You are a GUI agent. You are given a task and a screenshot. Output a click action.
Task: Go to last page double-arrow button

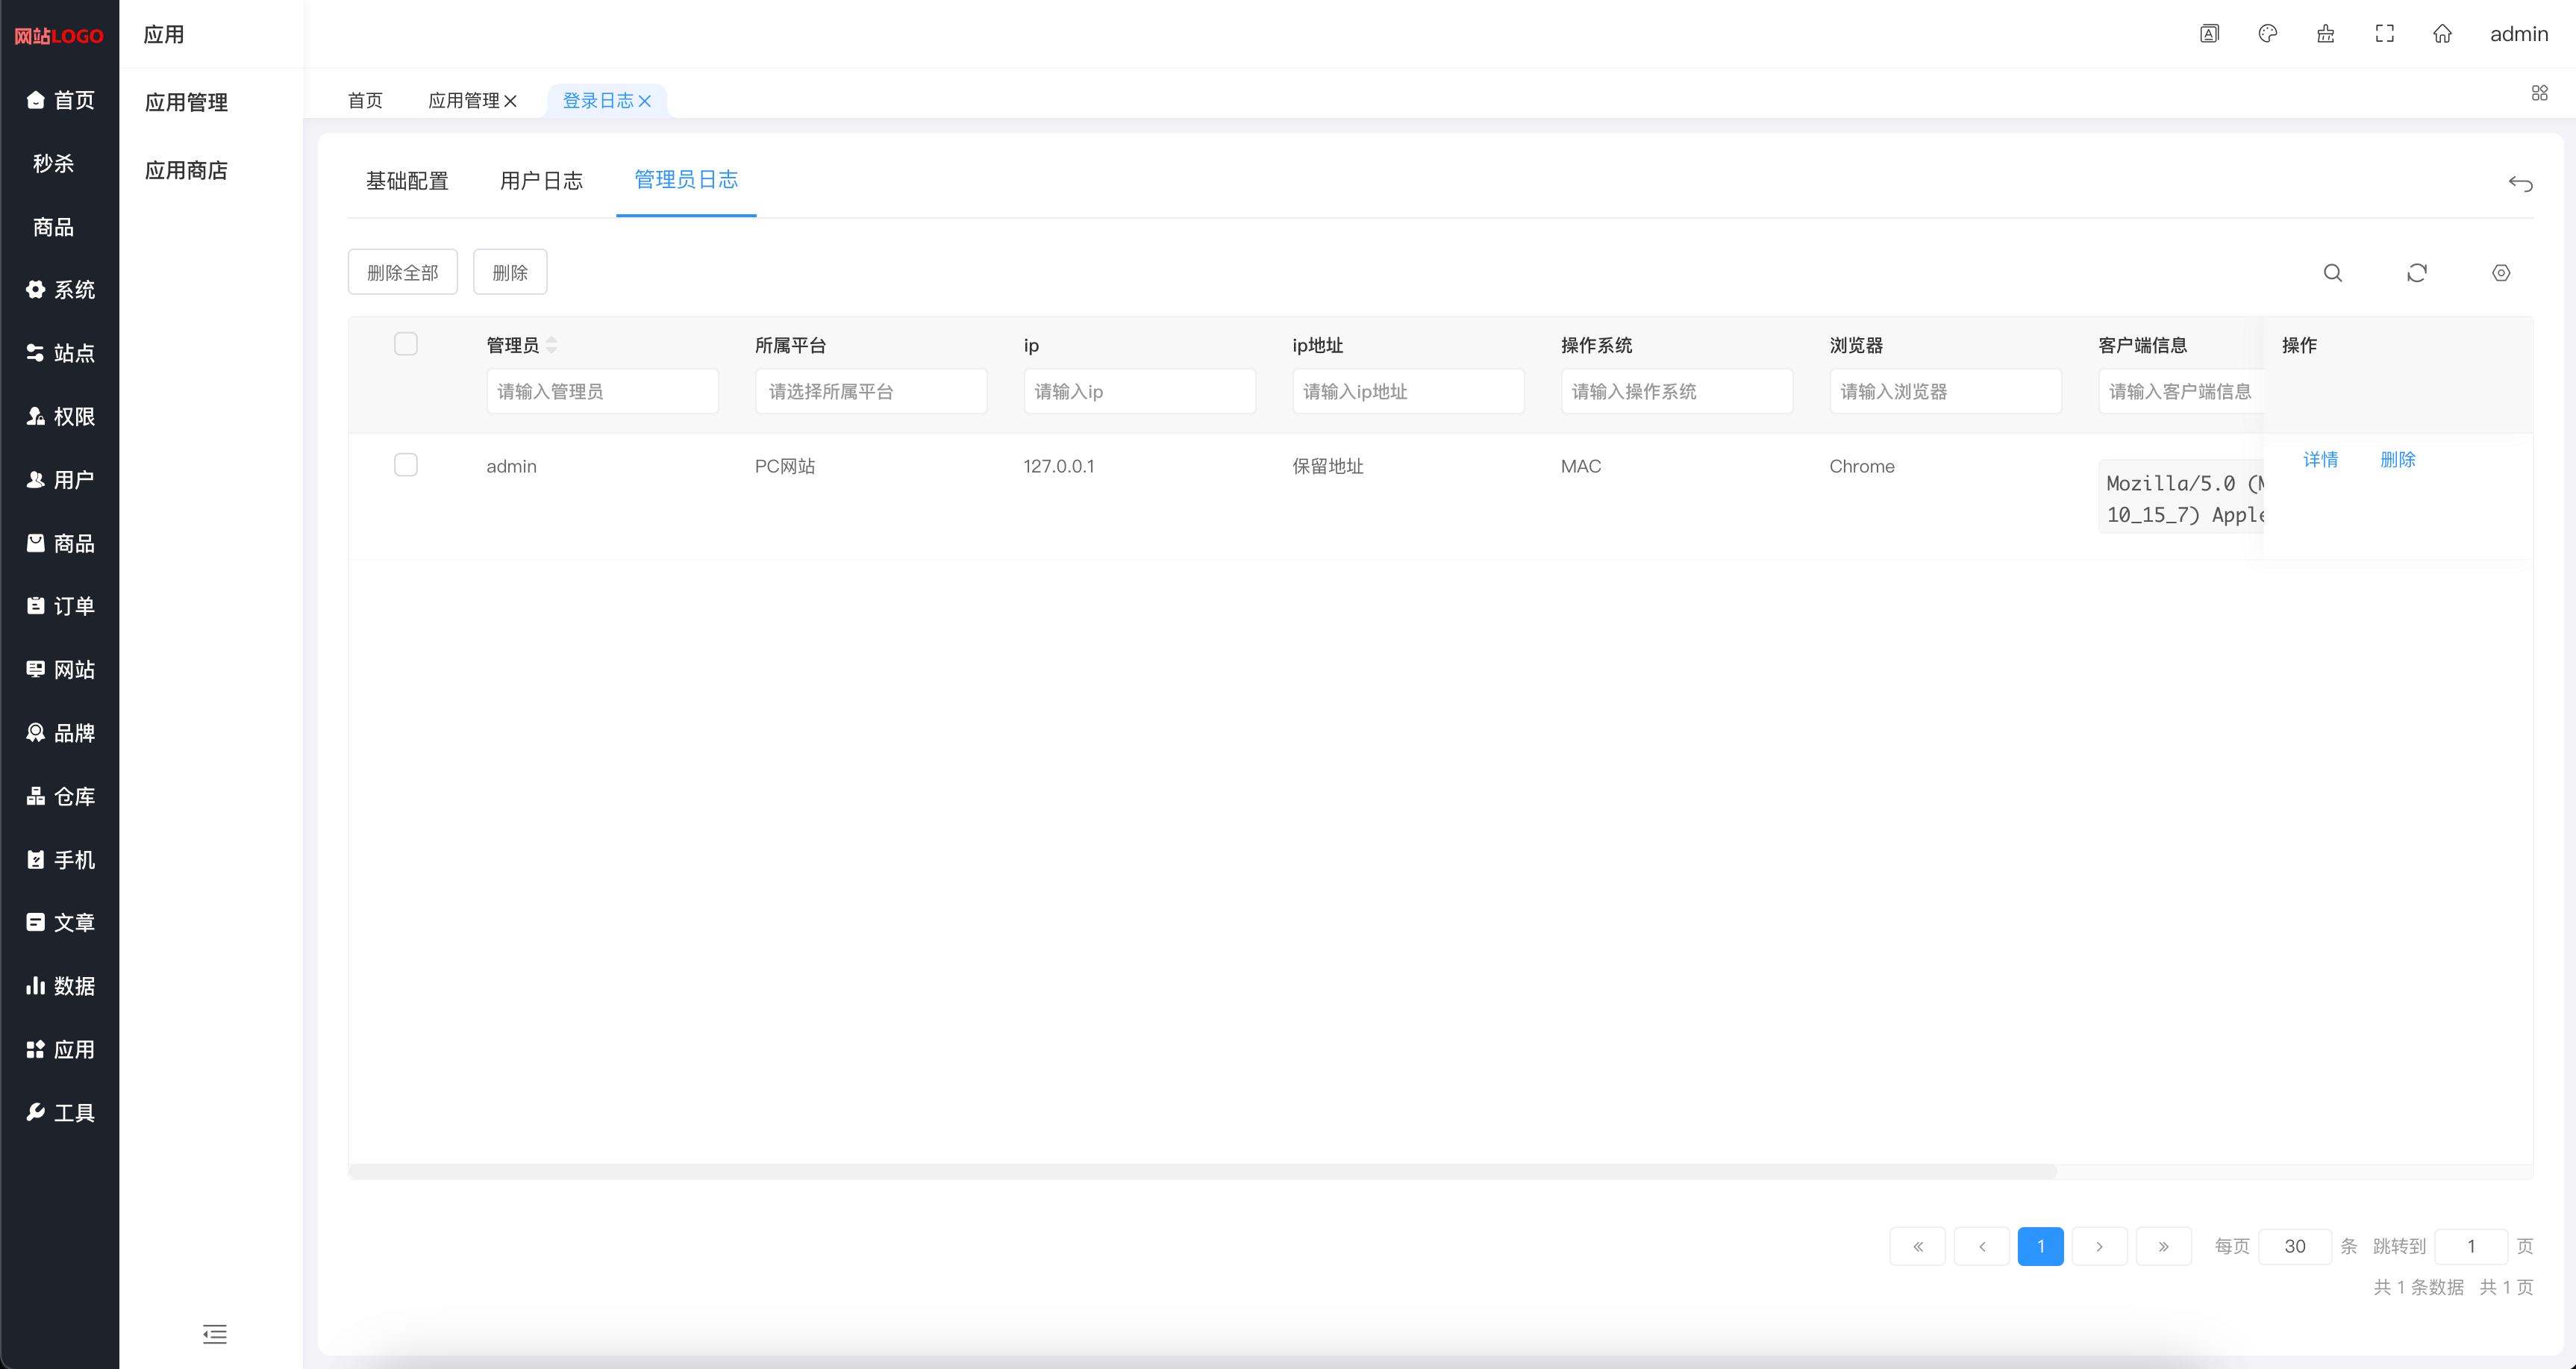click(x=2163, y=1246)
